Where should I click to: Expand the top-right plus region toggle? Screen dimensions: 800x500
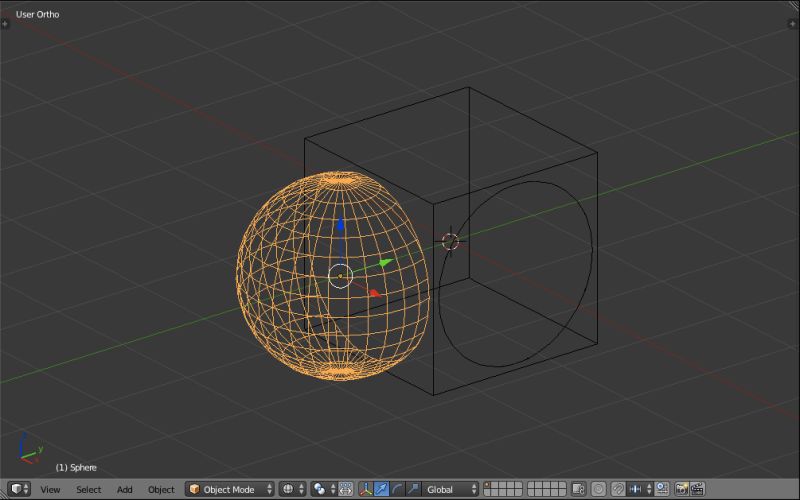(x=794, y=23)
